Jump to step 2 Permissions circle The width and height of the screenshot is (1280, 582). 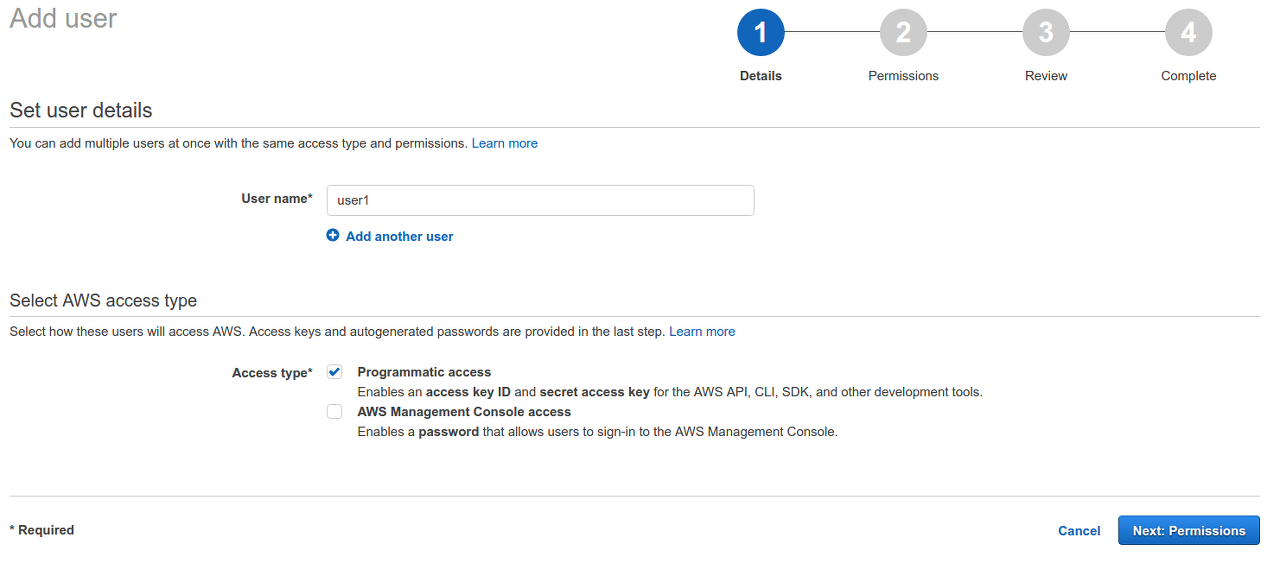coord(903,33)
